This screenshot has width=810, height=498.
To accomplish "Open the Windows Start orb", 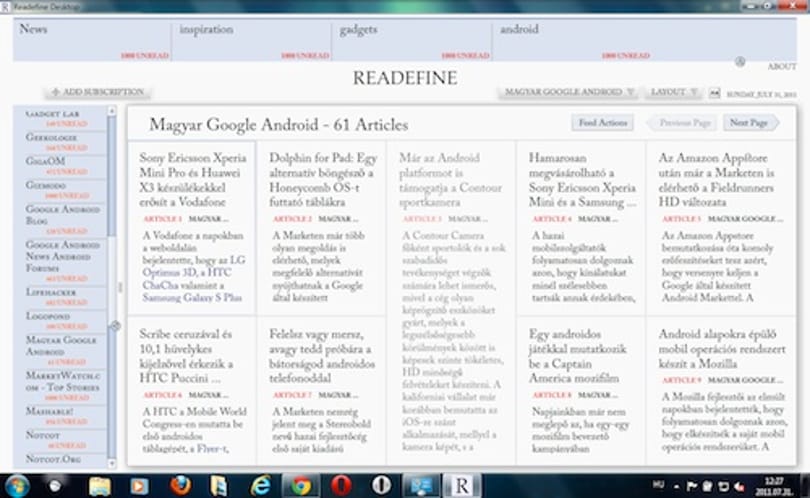I will coord(17,486).
